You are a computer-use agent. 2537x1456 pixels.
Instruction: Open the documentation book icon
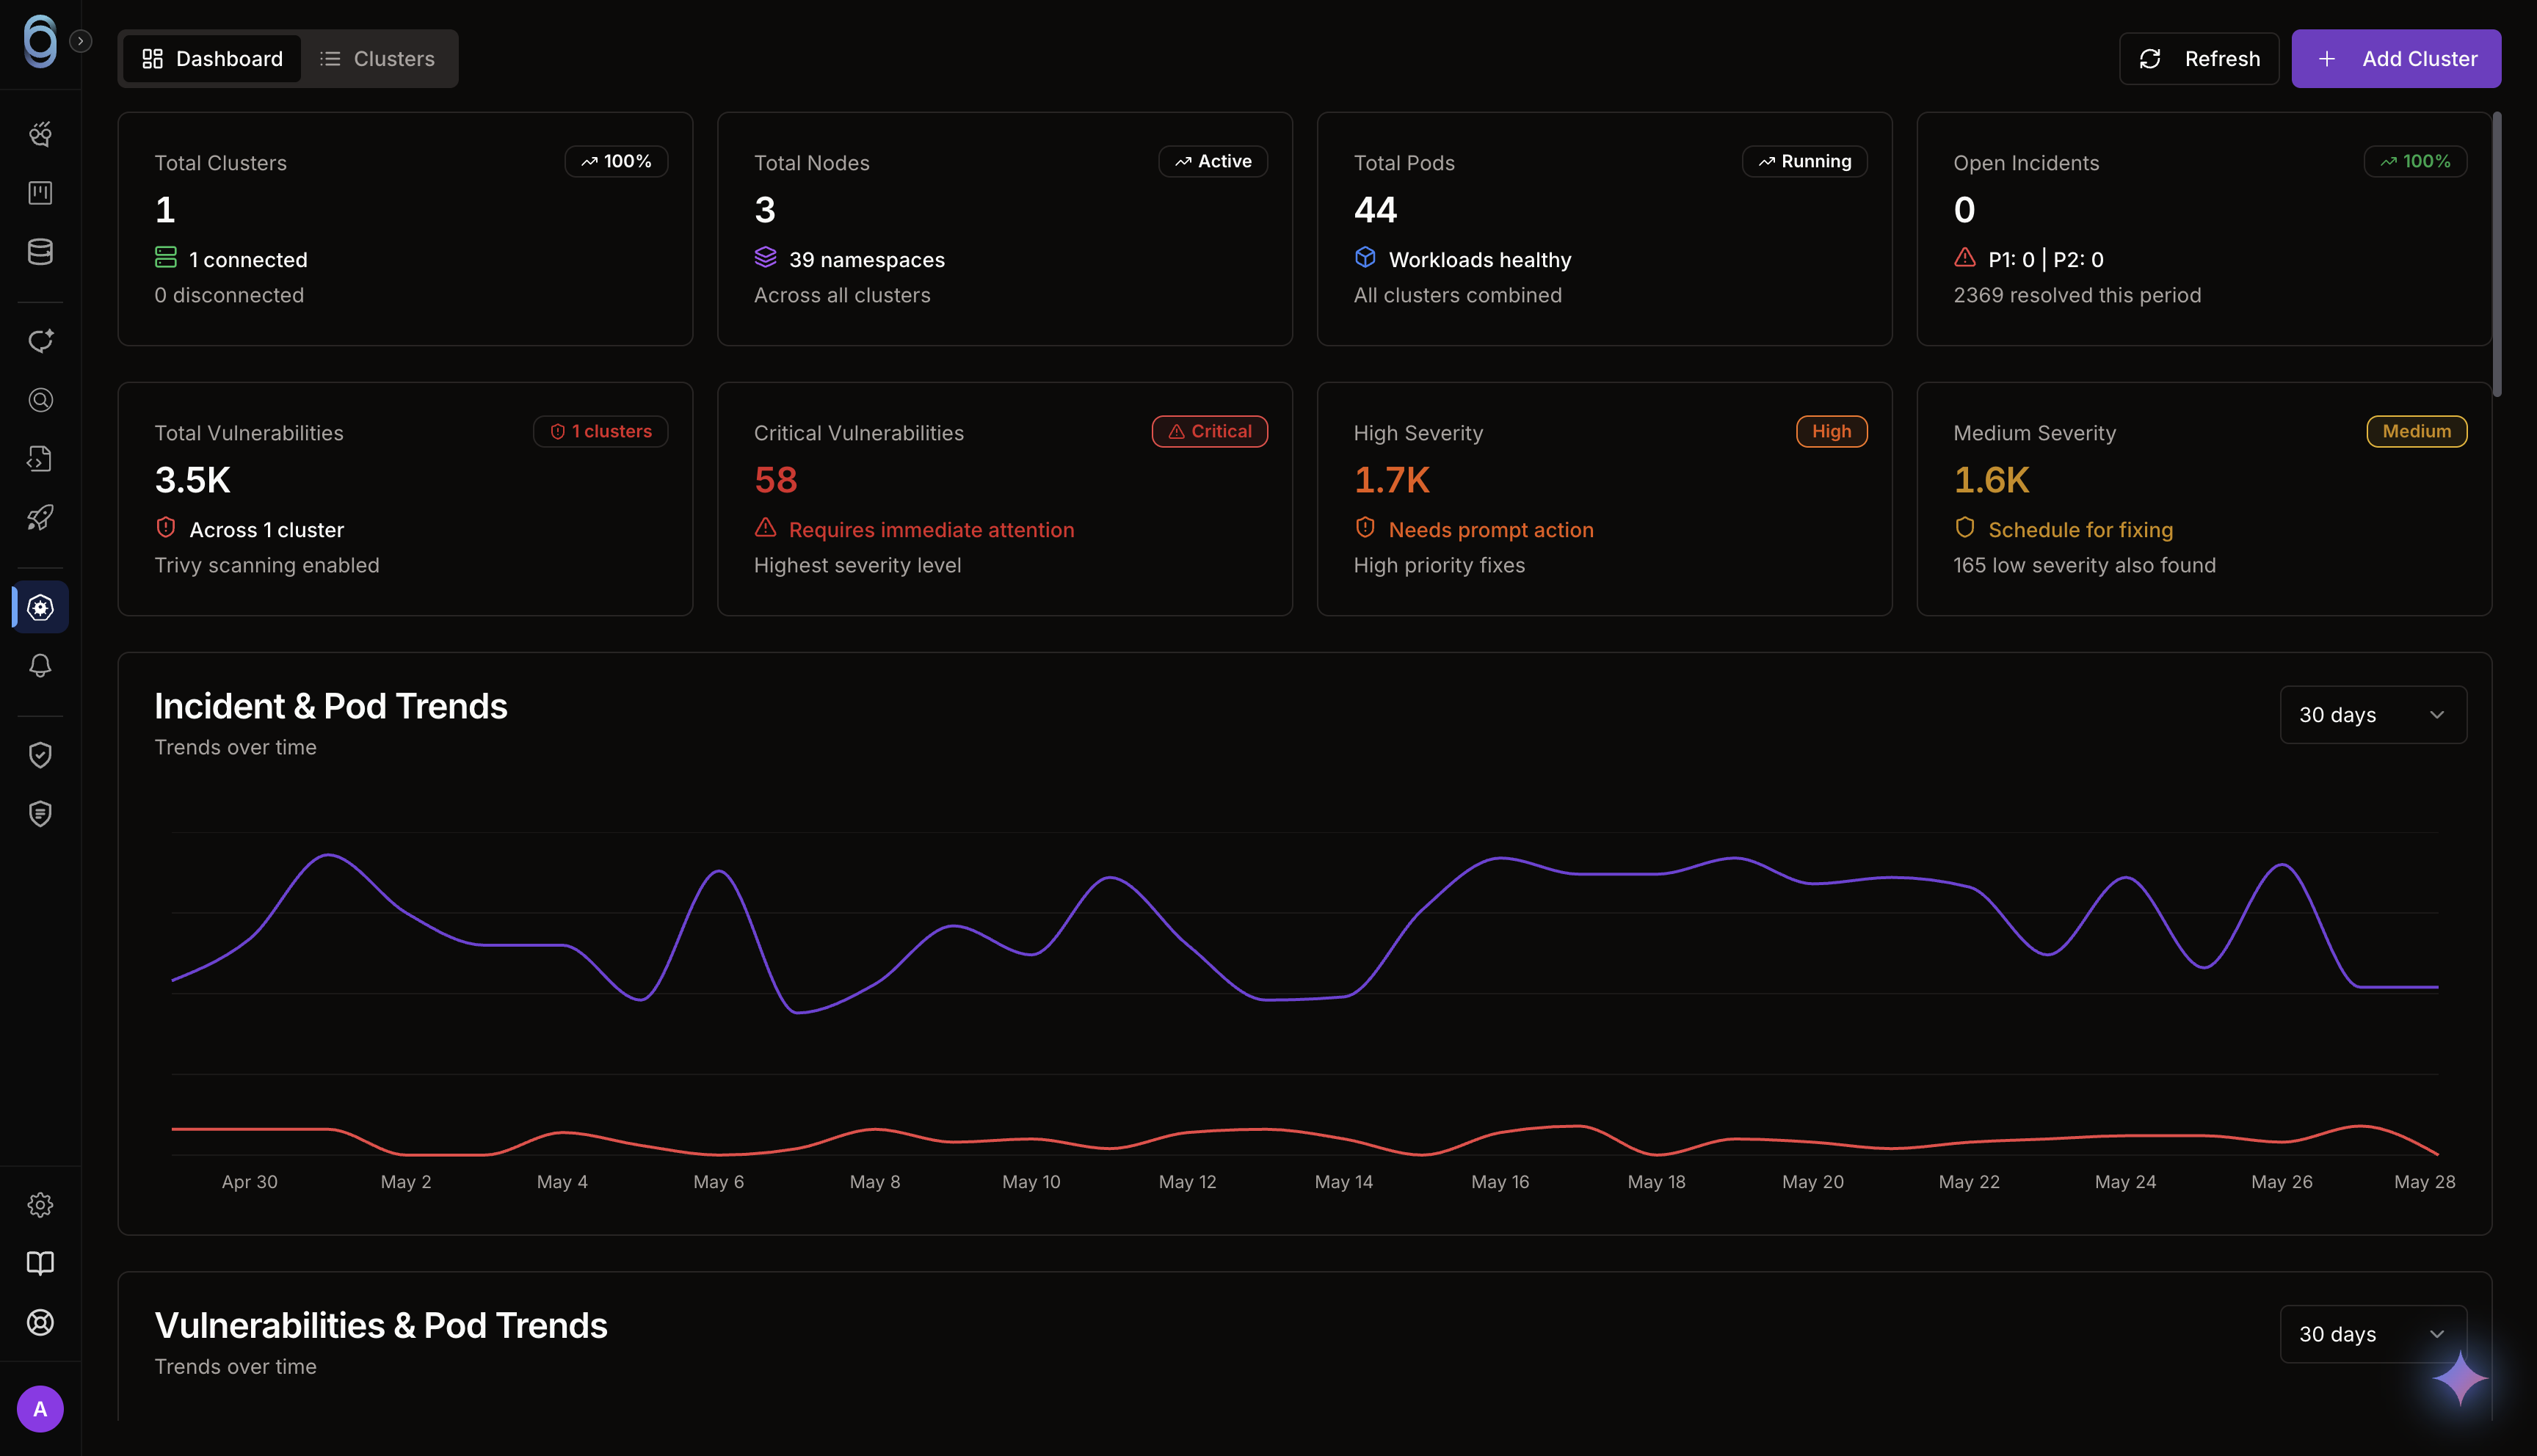click(x=40, y=1263)
